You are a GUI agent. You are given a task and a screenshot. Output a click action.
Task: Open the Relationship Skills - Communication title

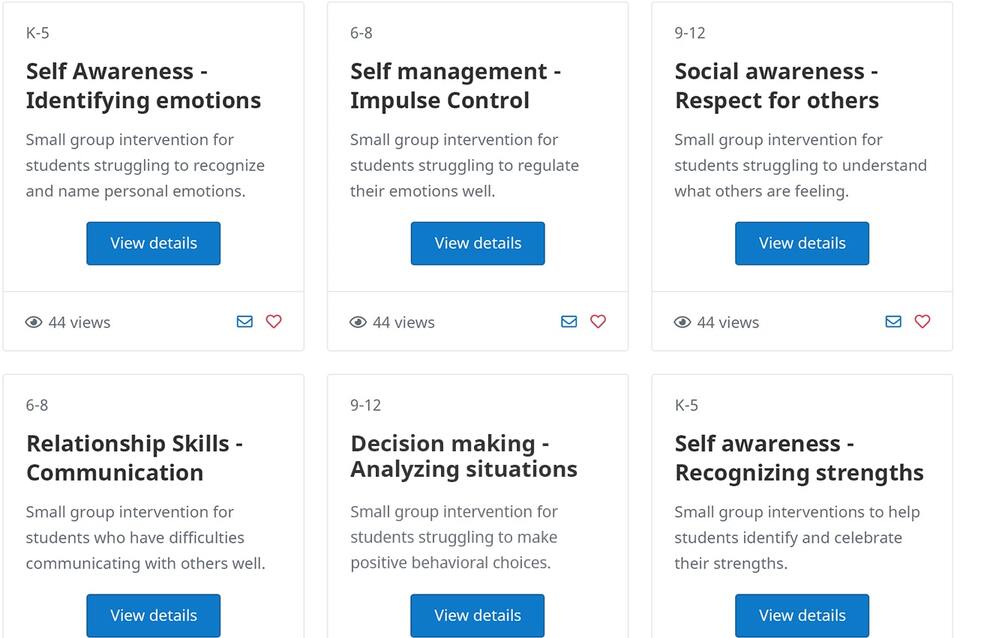click(x=134, y=458)
